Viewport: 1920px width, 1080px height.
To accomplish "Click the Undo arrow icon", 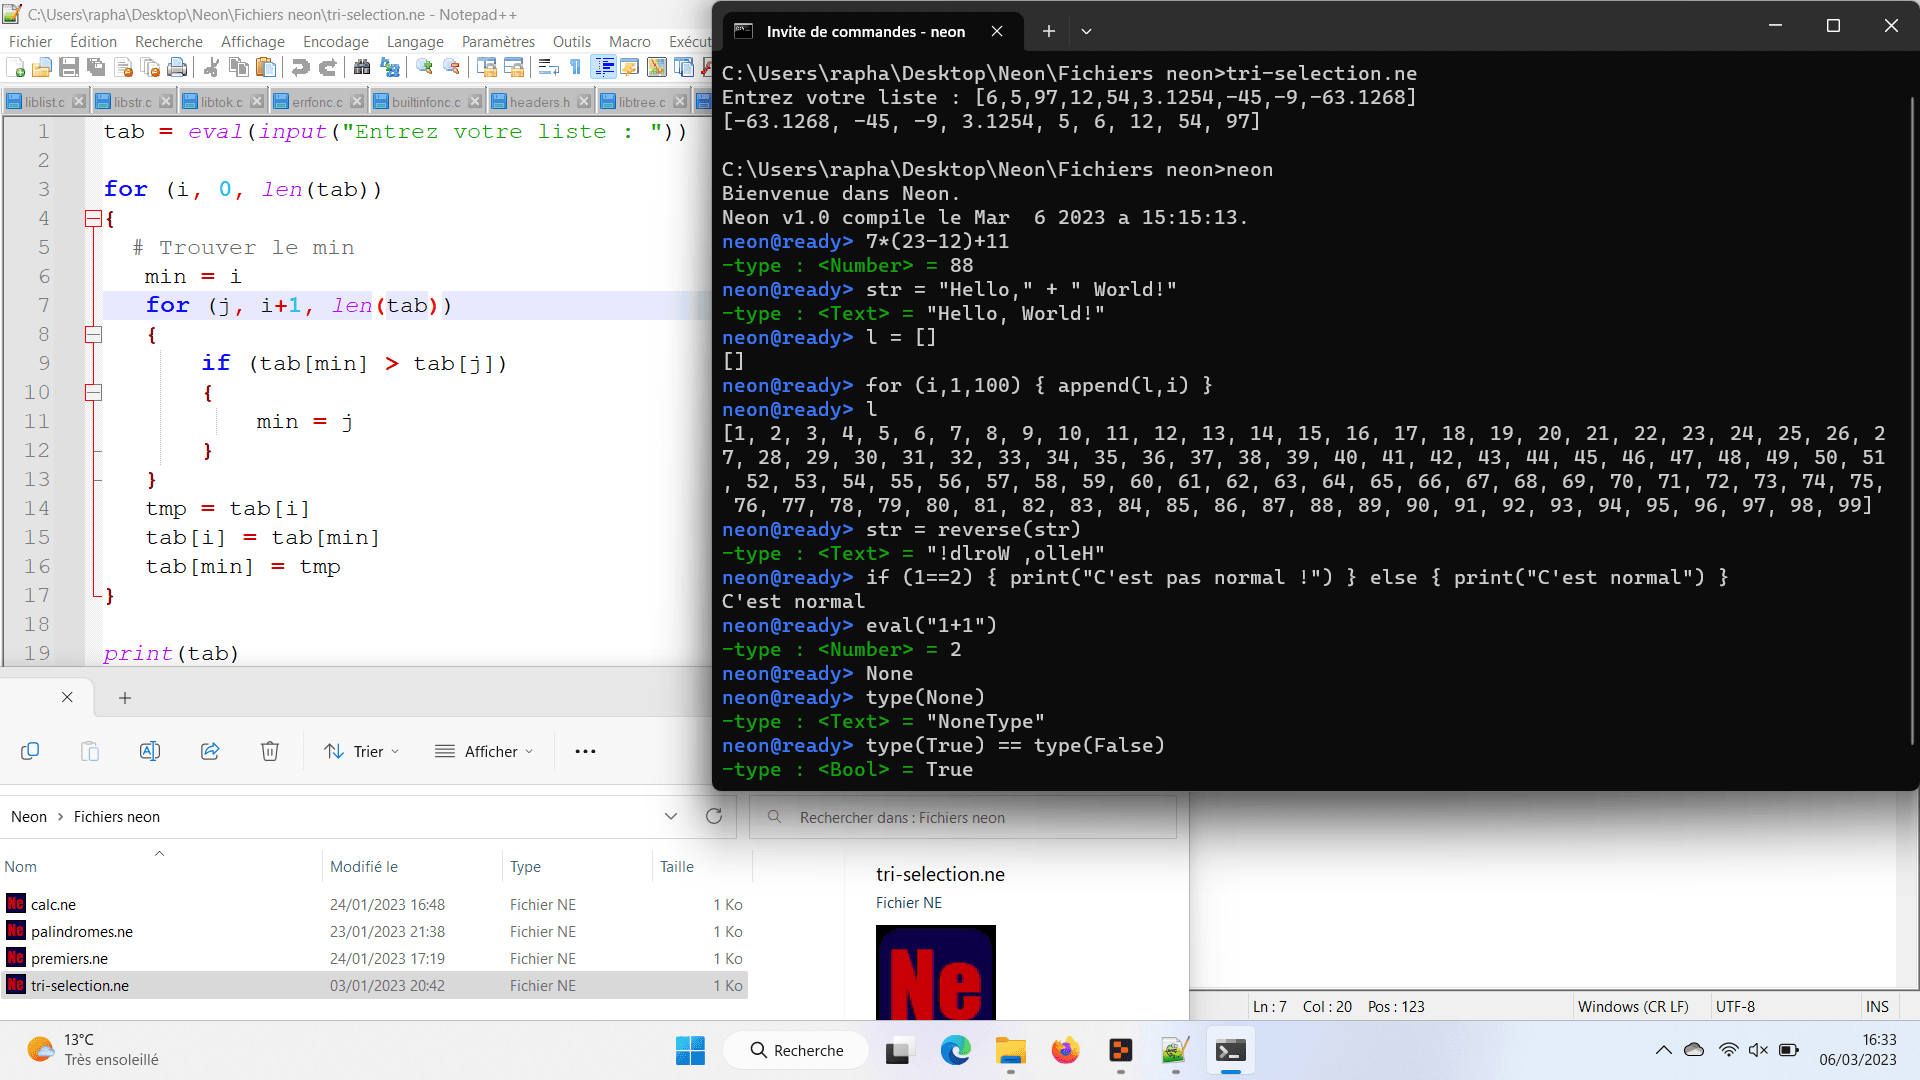I will (300, 67).
